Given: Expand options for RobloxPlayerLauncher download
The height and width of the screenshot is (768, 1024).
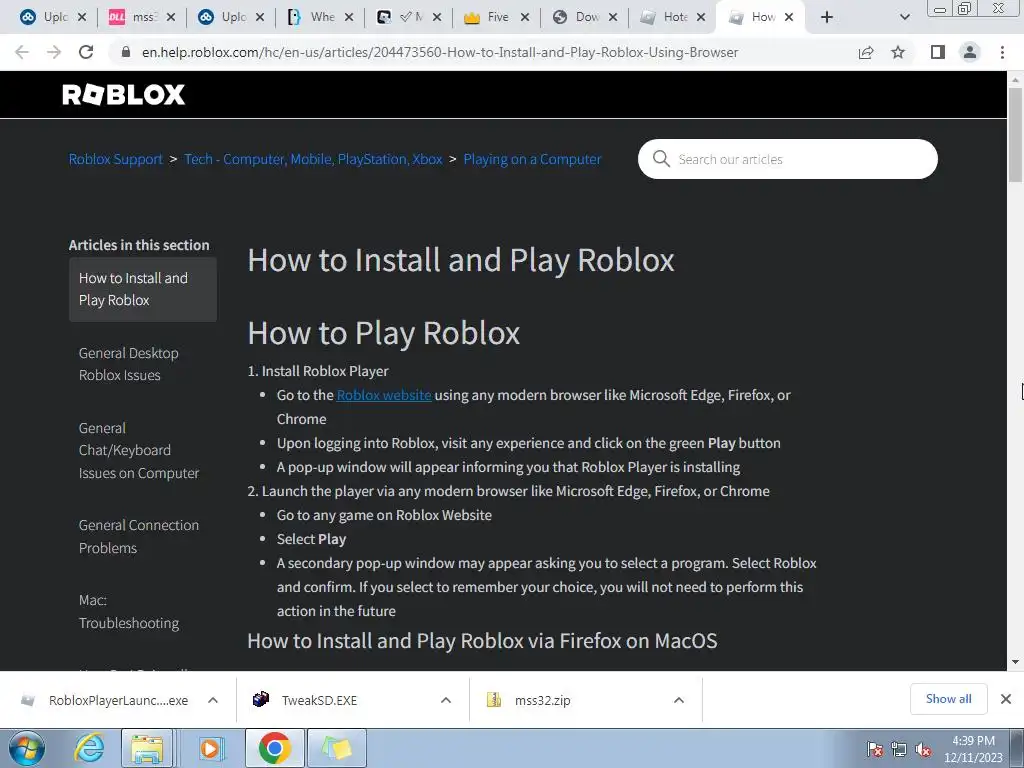Looking at the screenshot, I should 213,700.
